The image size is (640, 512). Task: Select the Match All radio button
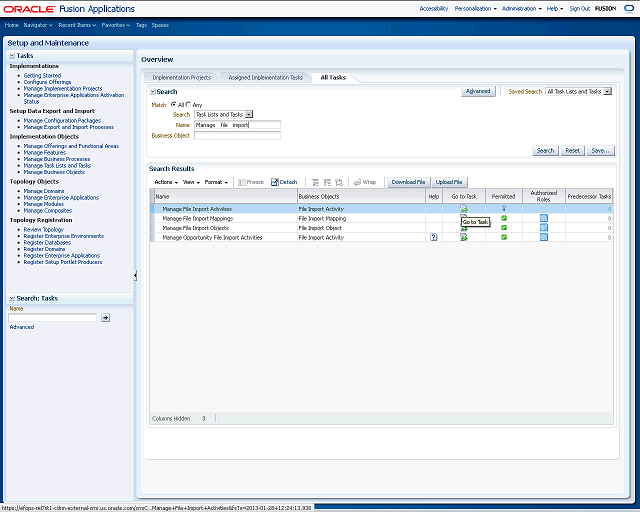pos(174,104)
